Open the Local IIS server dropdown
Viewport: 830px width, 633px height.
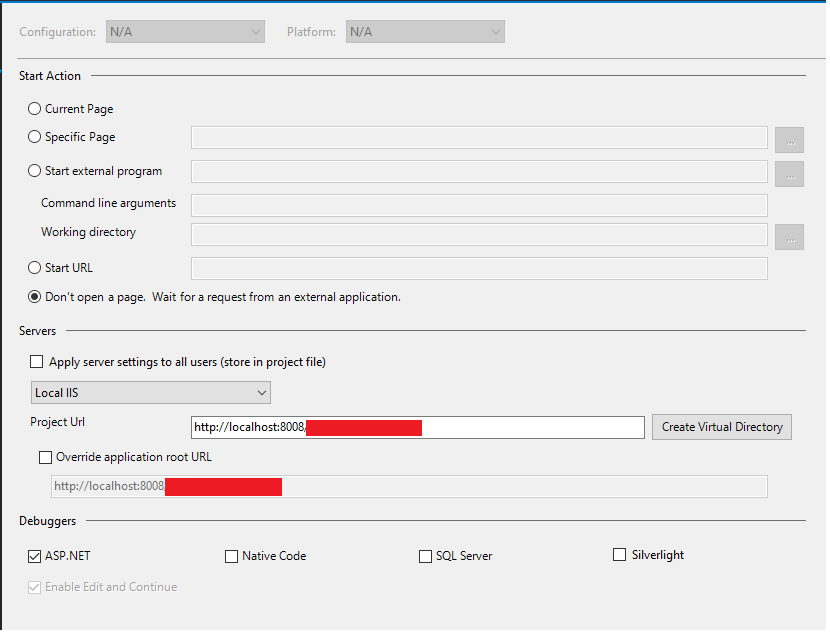click(x=150, y=393)
